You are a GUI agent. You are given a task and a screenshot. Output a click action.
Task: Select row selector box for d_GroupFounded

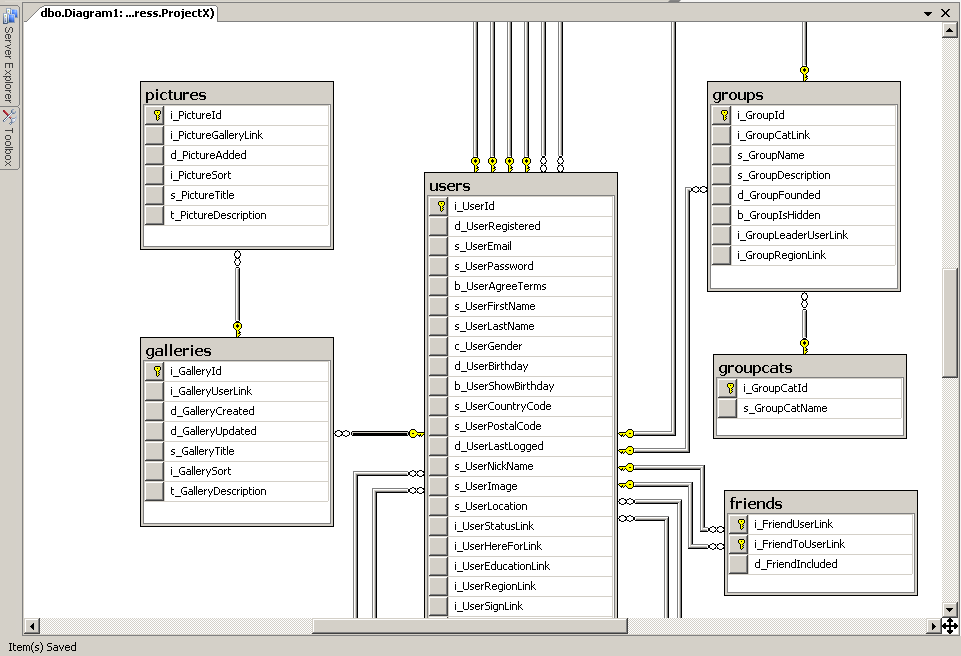[x=722, y=195]
